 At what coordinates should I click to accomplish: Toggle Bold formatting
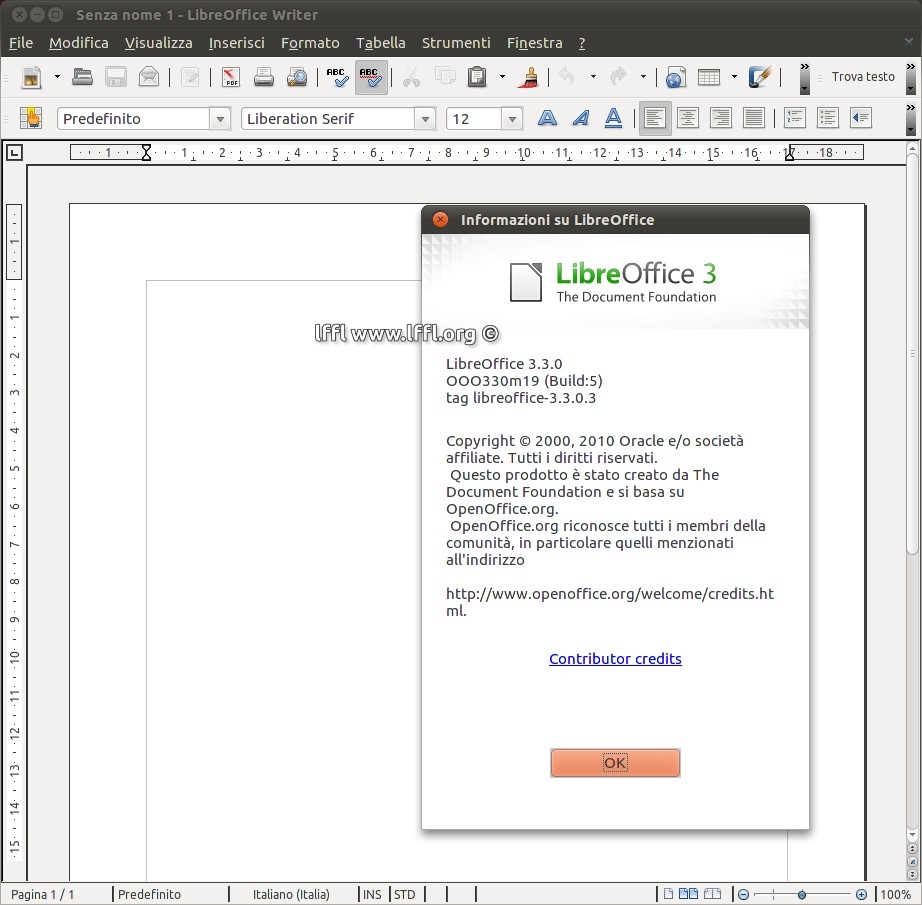pyautogui.click(x=547, y=118)
